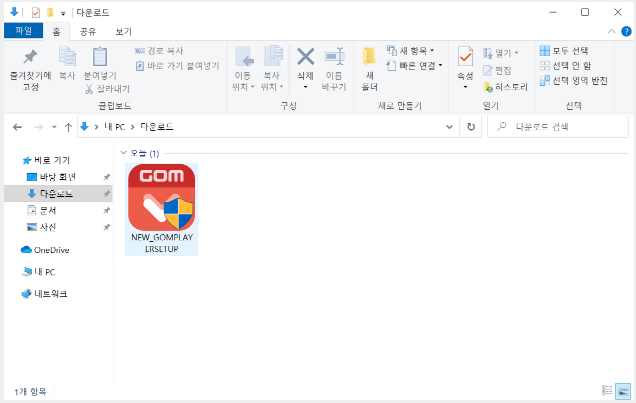
Task: Click the blue Help question mark icon
Action: pos(626,31)
